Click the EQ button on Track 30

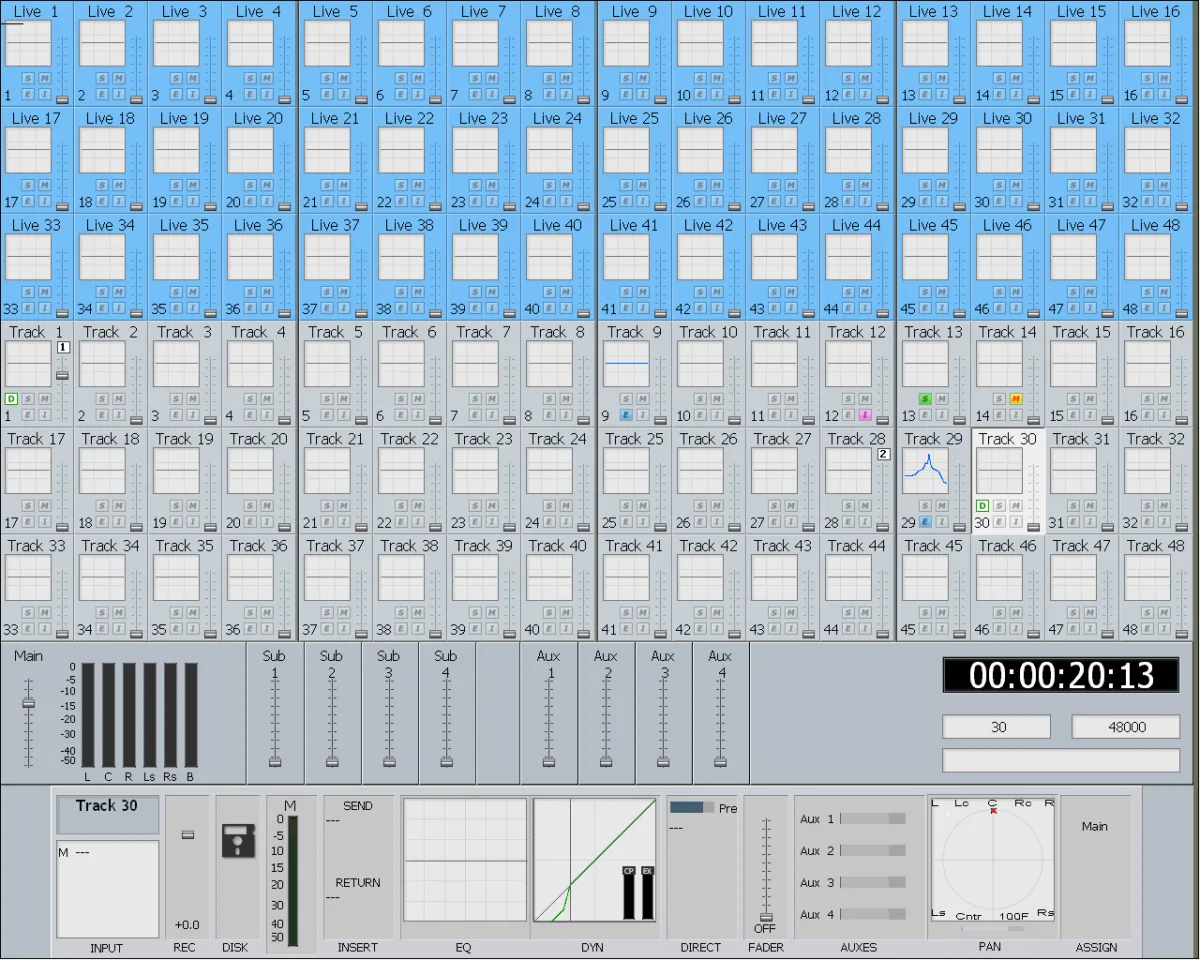tap(999, 522)
